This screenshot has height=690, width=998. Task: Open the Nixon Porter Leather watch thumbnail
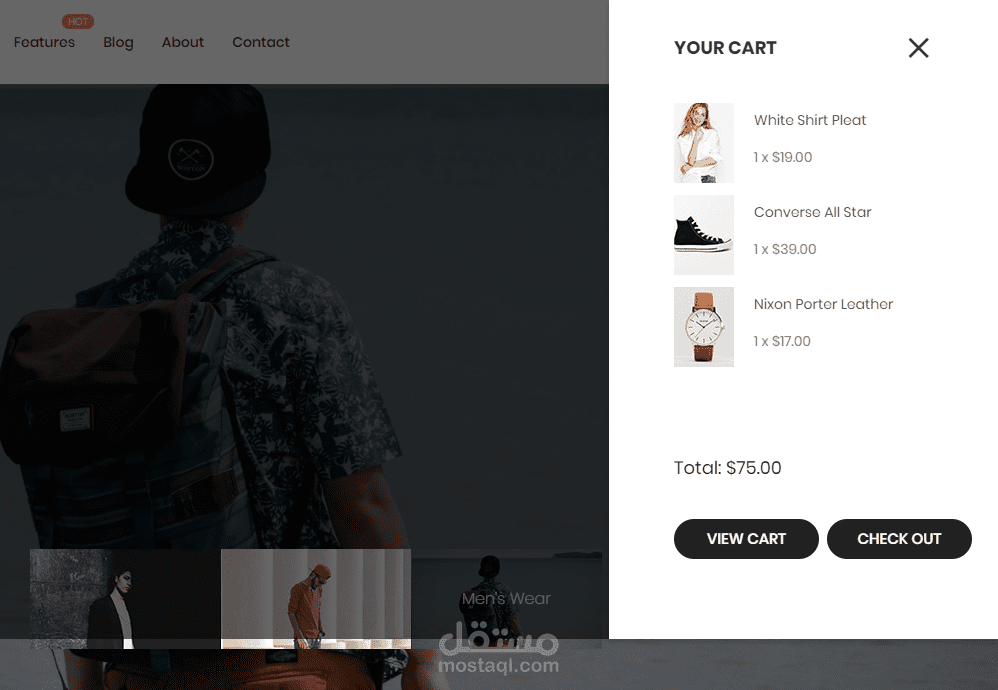tap(704, 327)
